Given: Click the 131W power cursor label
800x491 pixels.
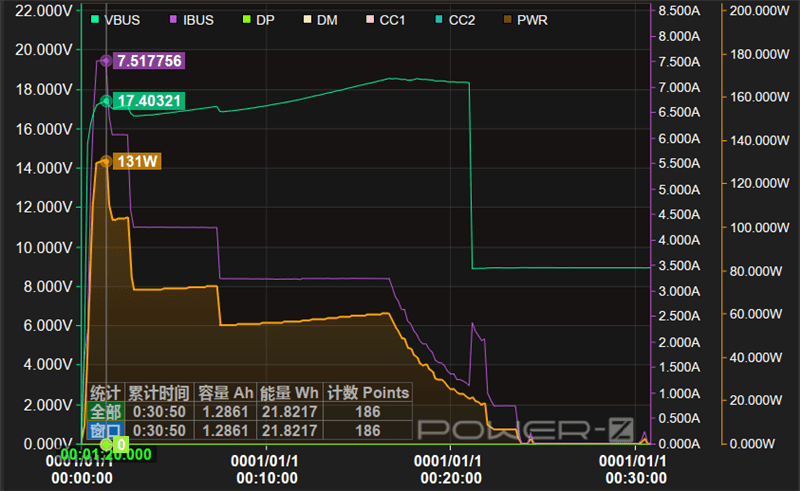Looking at the screenshot, I should (137, 161).
